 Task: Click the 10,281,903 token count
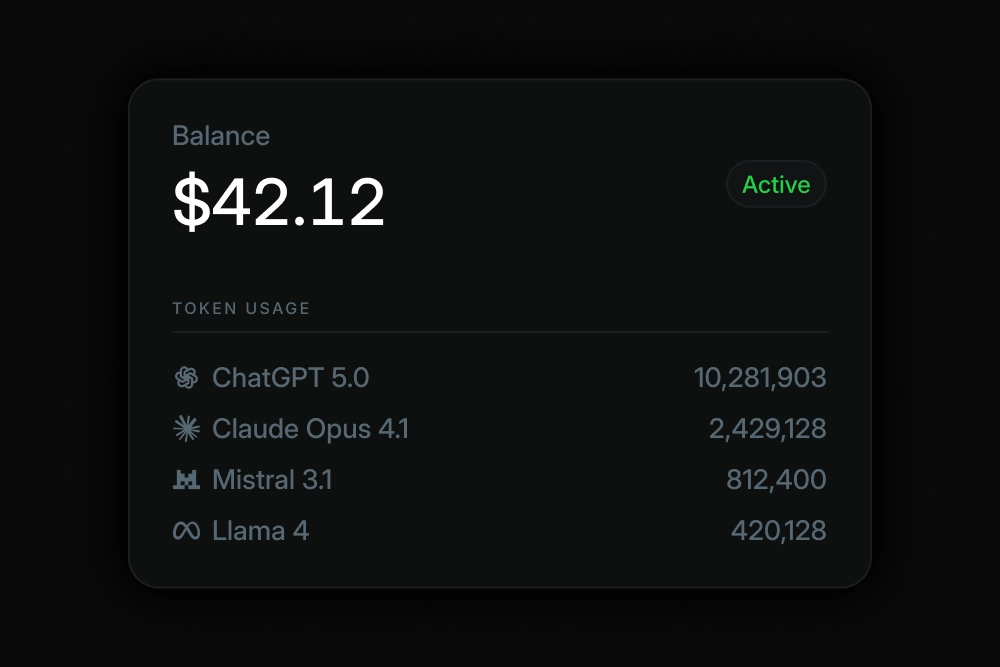(760, 378)
